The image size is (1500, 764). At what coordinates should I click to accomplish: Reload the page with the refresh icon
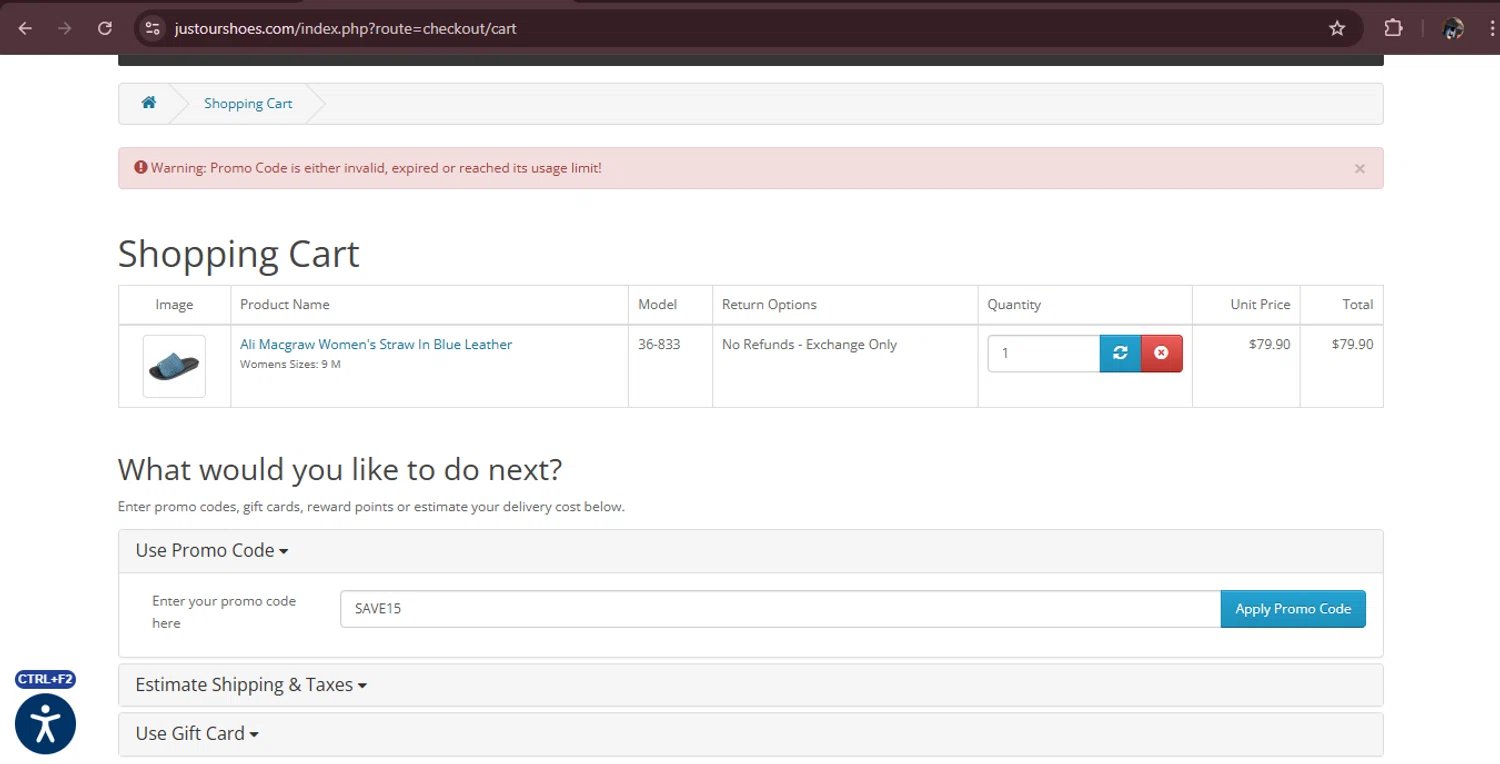(105, 28)
